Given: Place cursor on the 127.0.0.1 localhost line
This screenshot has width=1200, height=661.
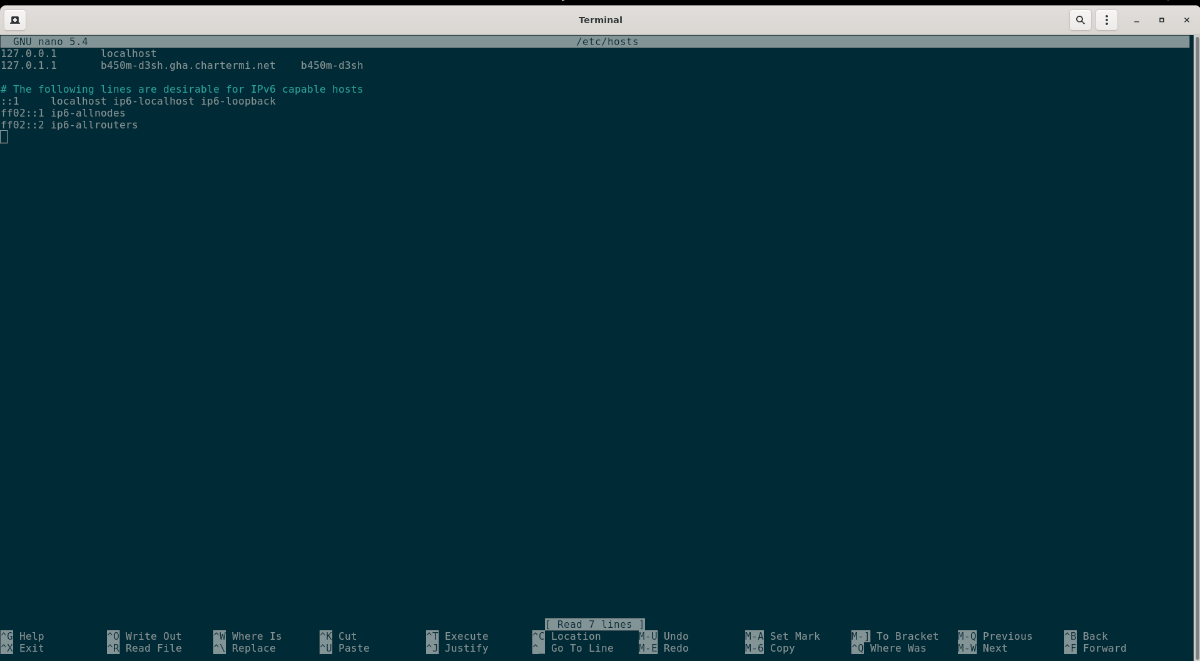Looking at the screenshot, I should pyautogui.click(x=79, y=53).
